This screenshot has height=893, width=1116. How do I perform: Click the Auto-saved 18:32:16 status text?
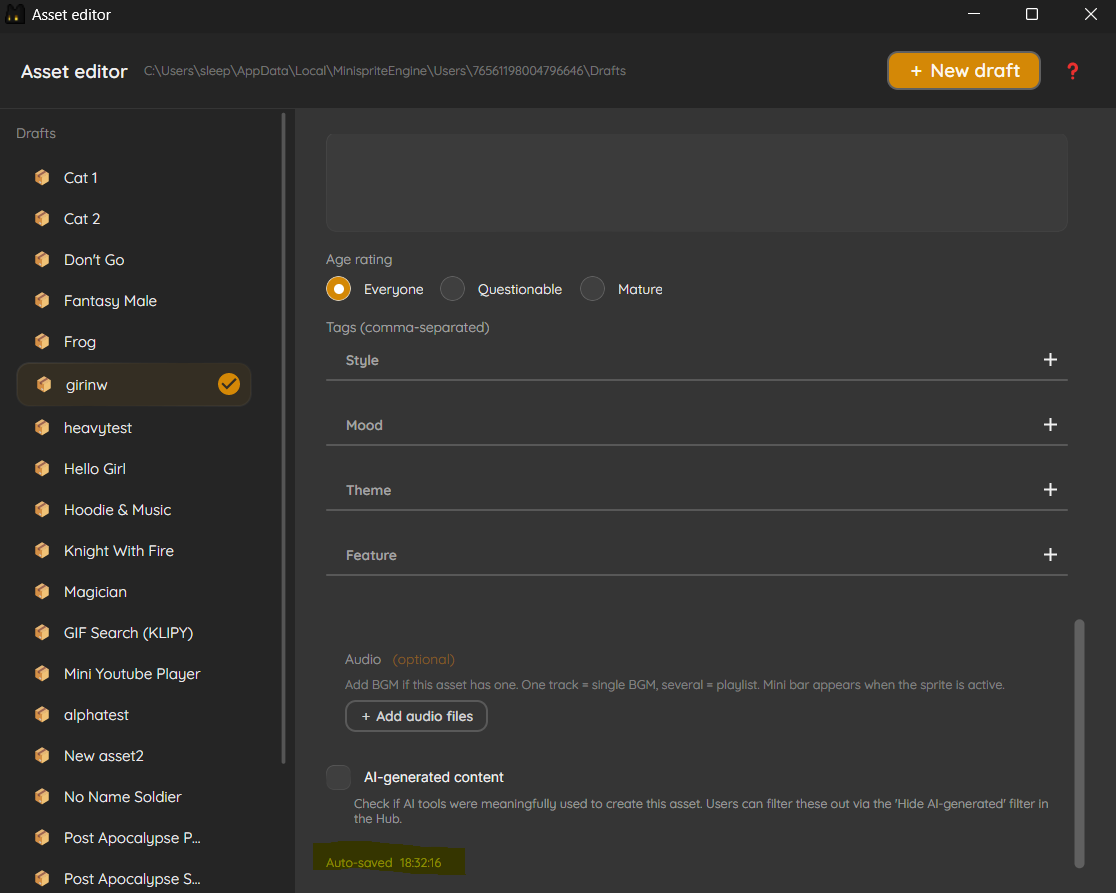(x=384, y=862)
